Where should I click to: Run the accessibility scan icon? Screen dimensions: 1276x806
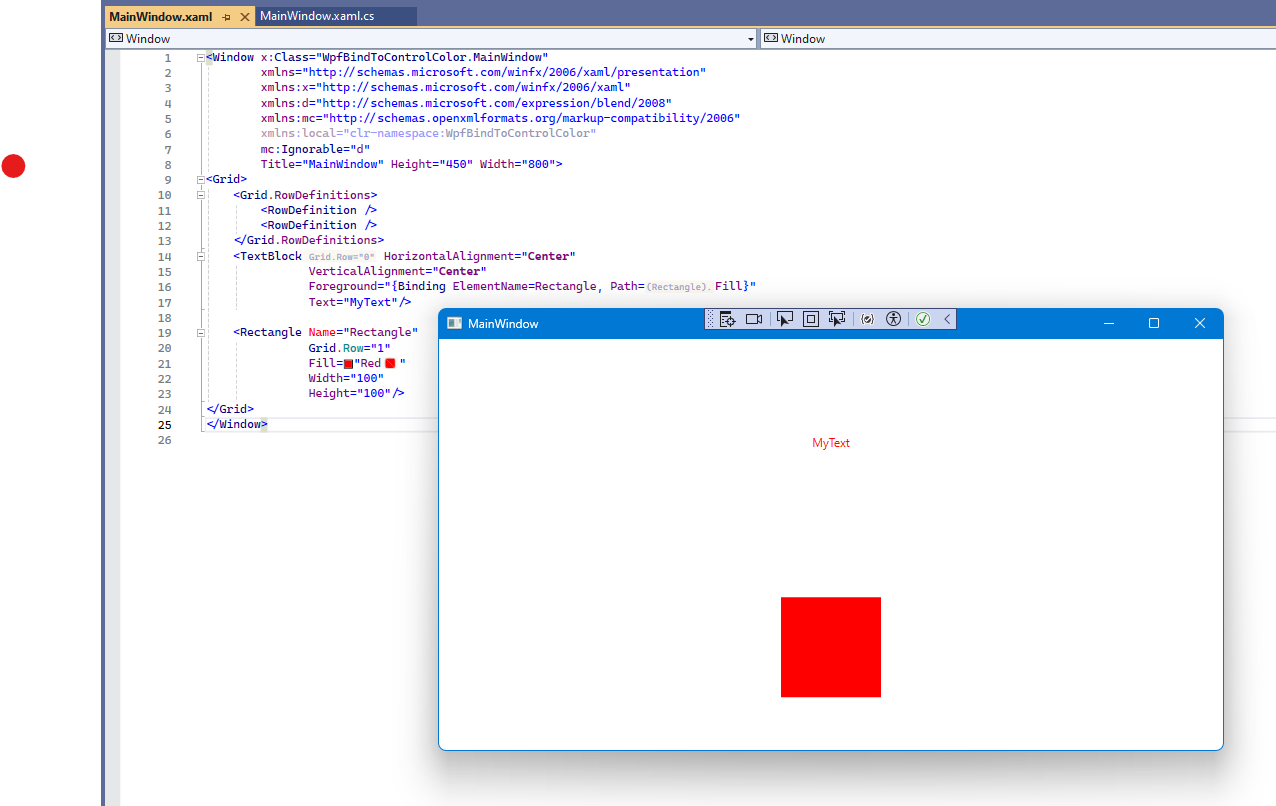pos(893,319)
